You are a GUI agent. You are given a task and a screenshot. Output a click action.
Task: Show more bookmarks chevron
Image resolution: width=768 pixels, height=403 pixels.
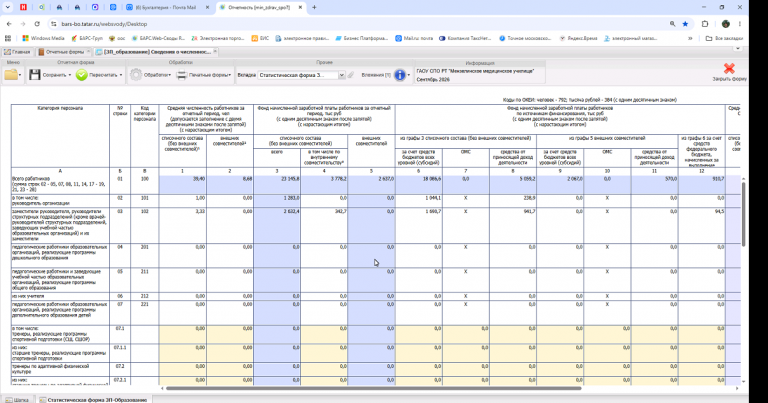pyautogui.click(x=690, y=38)
